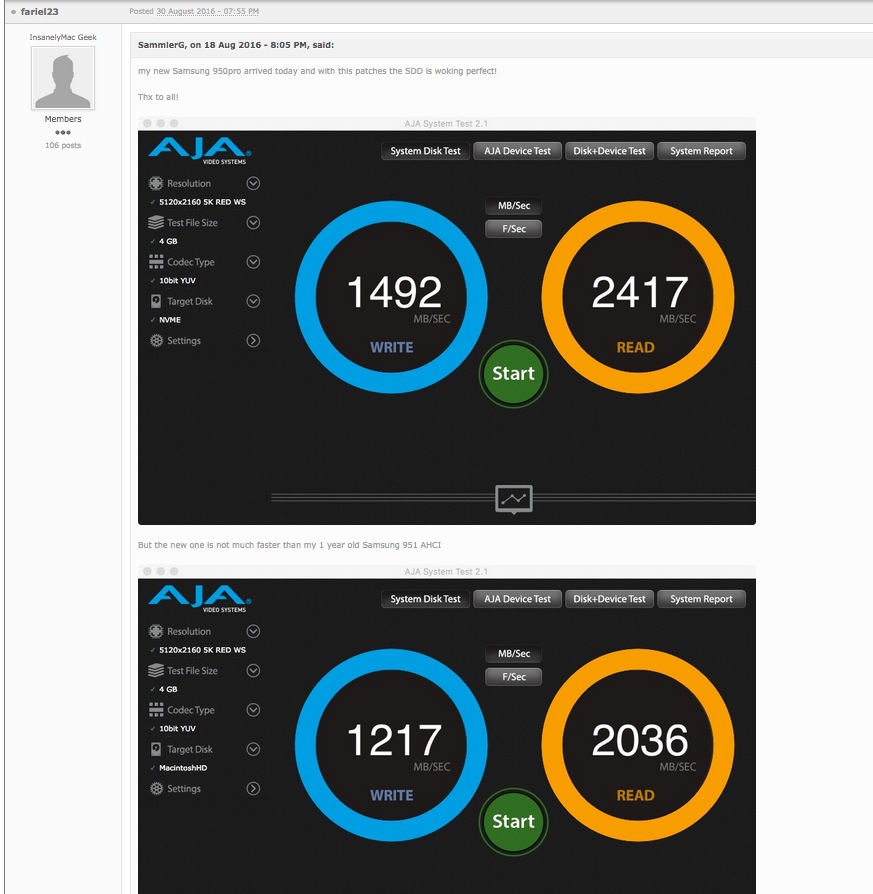
Task: Click the quote header 'SammlerG, on 18 Aug 2016'
Action: coord(236,45)
